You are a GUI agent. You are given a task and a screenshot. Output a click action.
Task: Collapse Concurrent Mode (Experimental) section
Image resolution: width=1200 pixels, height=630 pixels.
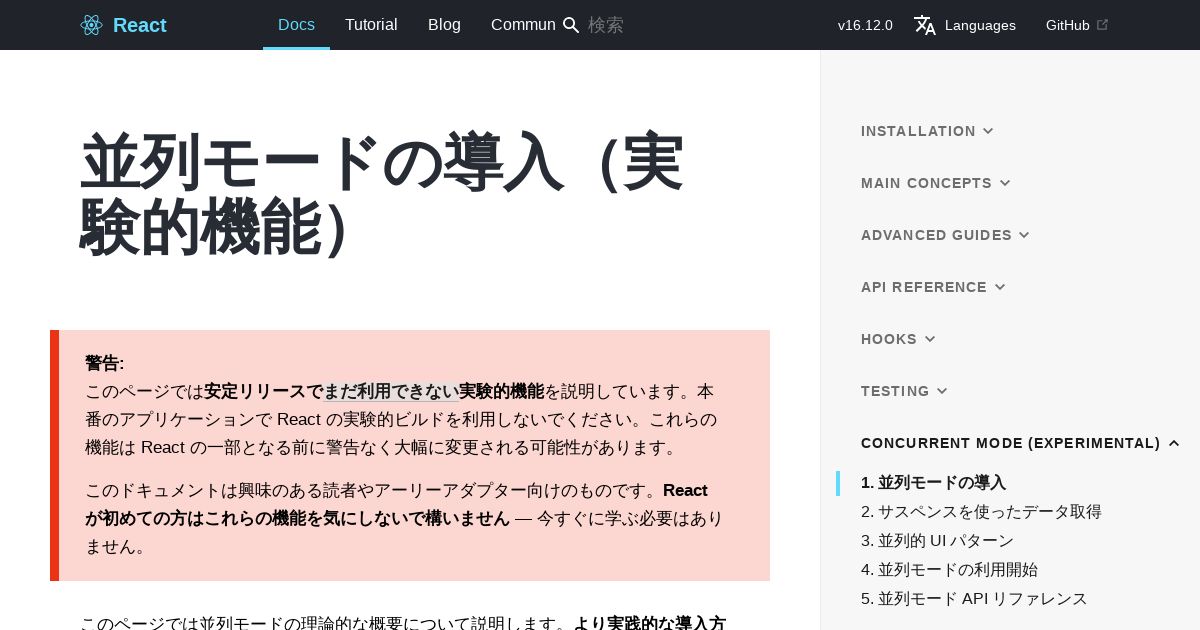pyautogui.click(x=1020, y=443)
